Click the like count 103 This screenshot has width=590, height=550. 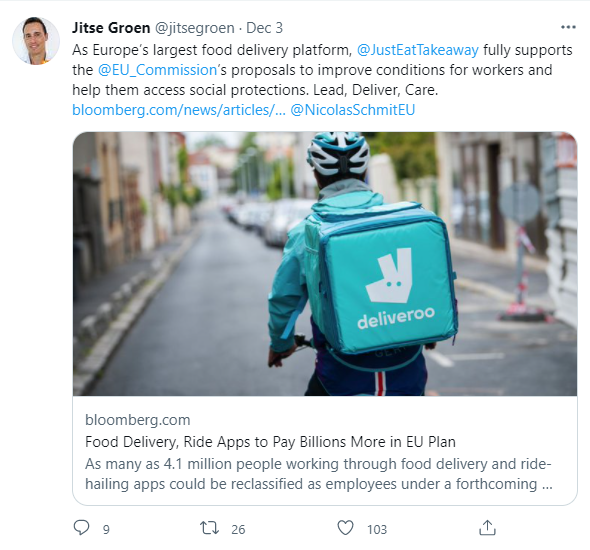click(x=377, y=530)
